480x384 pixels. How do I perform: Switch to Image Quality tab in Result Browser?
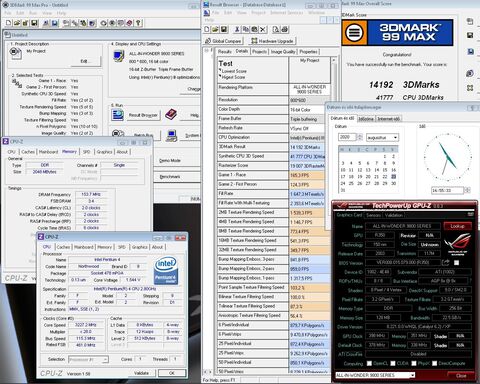[x=283, y=52]
